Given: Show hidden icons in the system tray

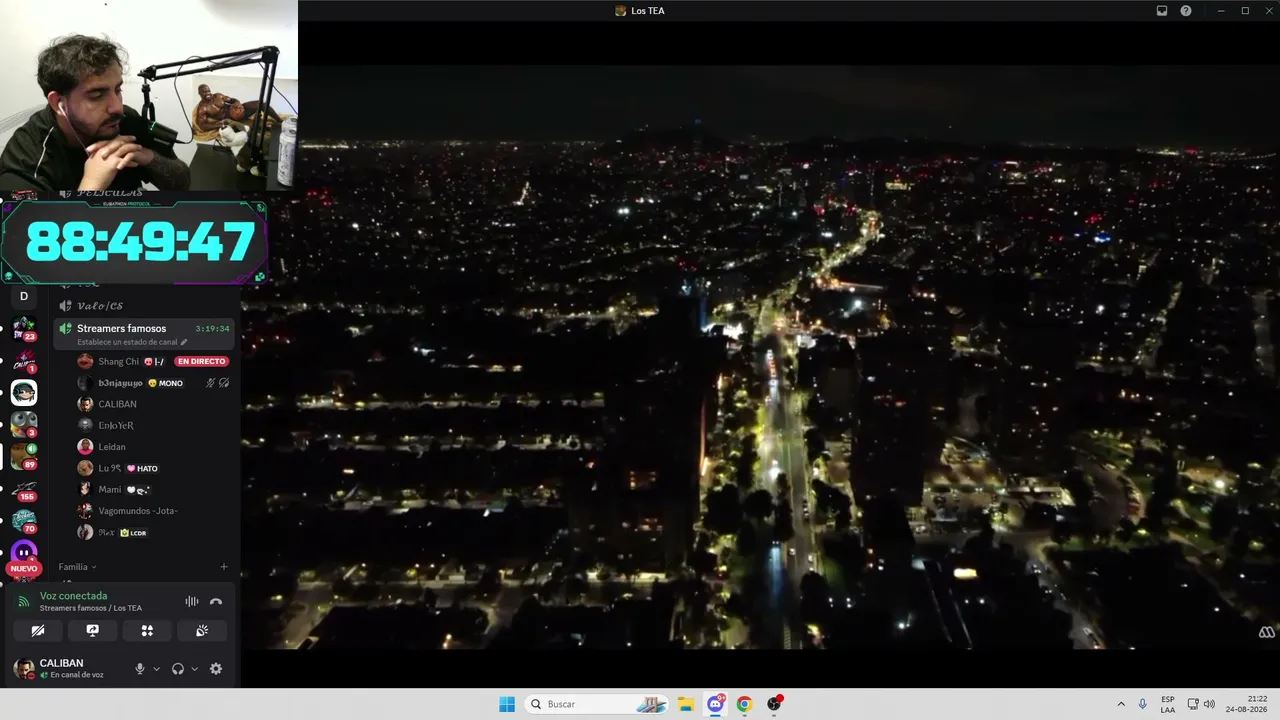Looking at the screenshot, I should (x=1121, y=704).
